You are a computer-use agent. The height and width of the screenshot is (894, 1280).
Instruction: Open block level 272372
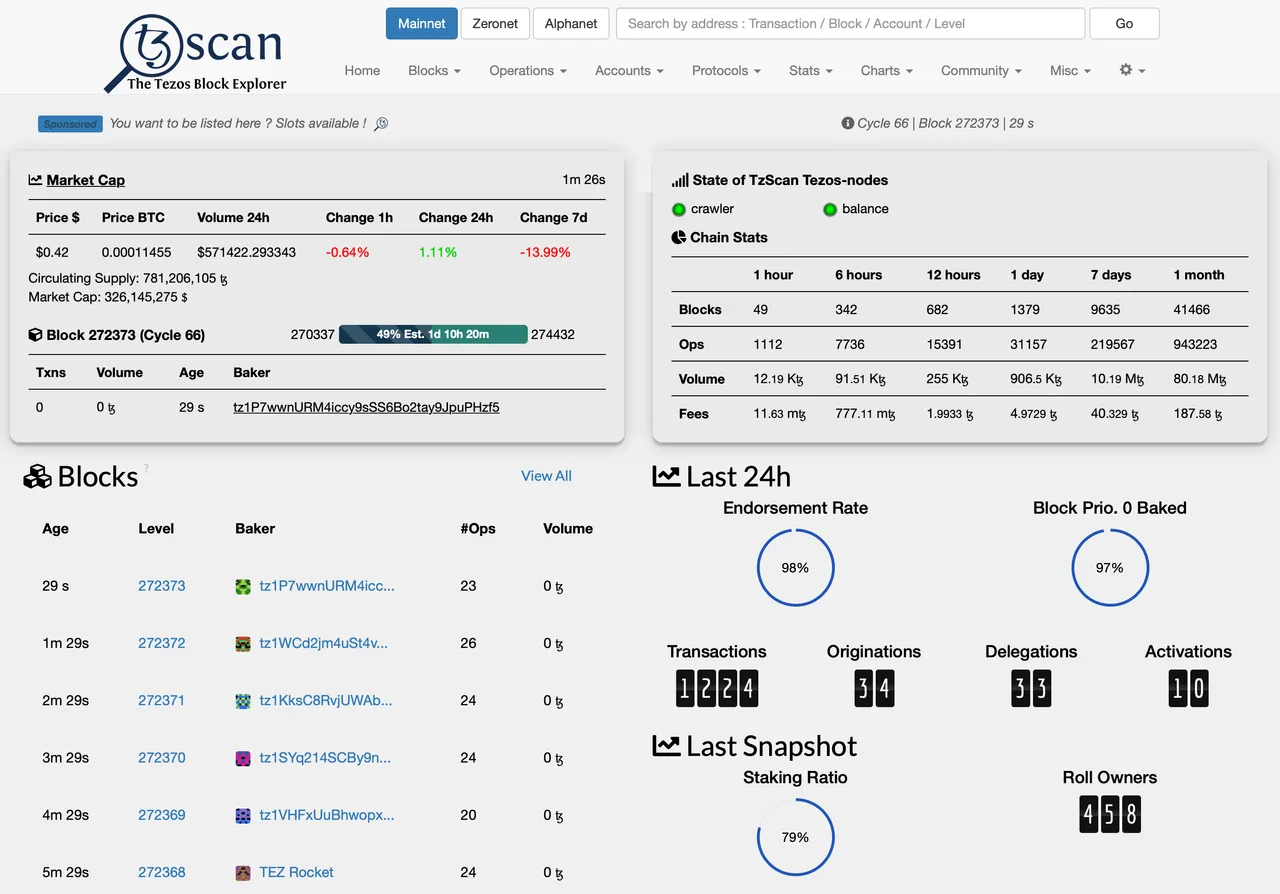(161, 643)
